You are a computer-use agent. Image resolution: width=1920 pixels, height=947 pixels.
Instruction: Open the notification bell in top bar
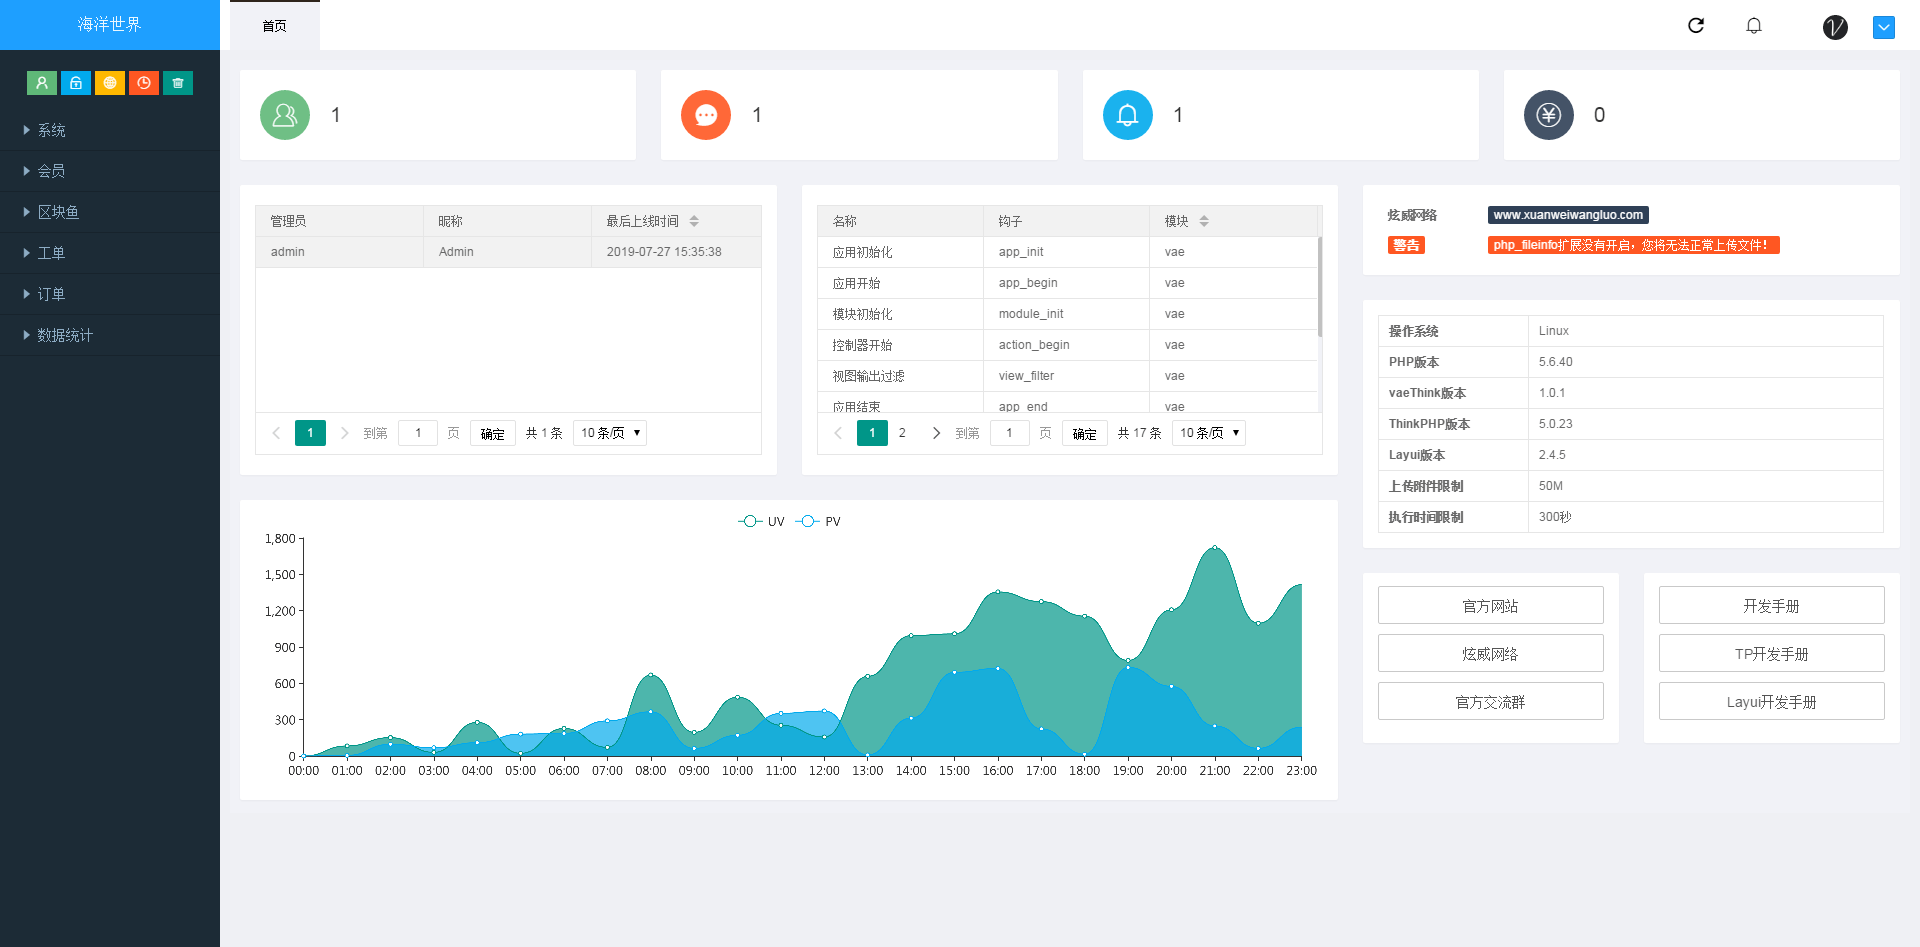point(1754,26)
